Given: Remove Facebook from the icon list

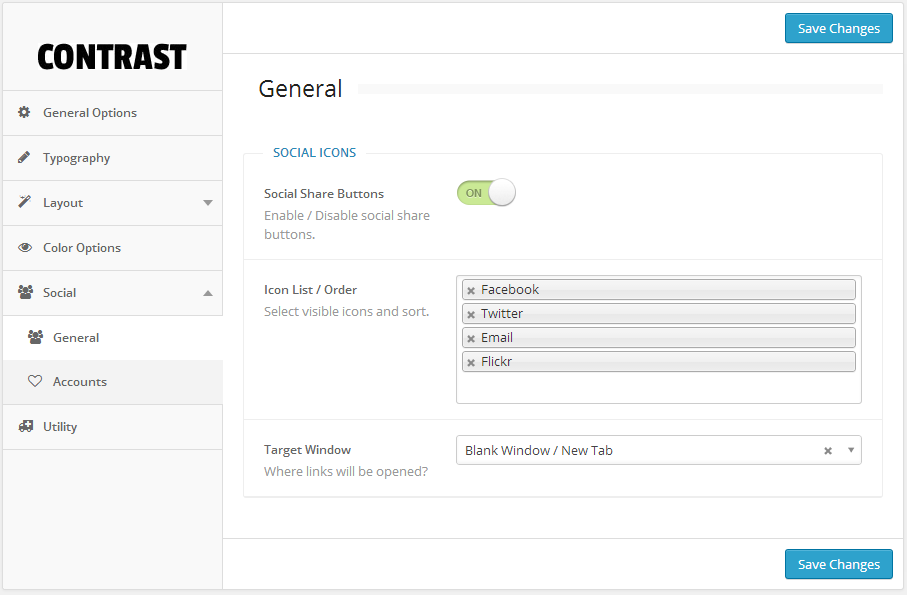Looking at the screenshot, I should (471, 290).
